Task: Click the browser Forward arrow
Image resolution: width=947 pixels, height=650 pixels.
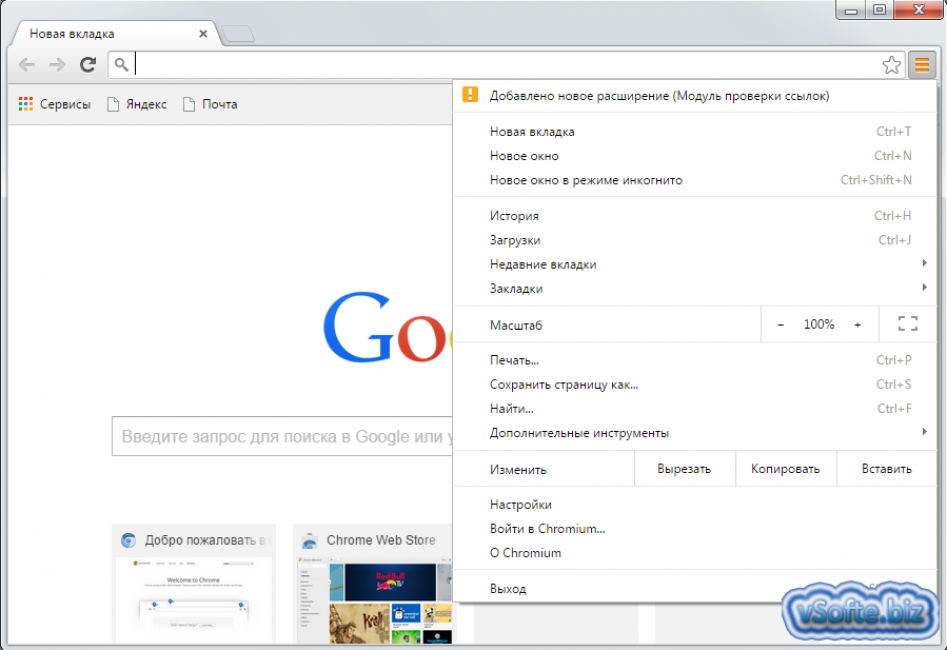Action: coord(57,65)
